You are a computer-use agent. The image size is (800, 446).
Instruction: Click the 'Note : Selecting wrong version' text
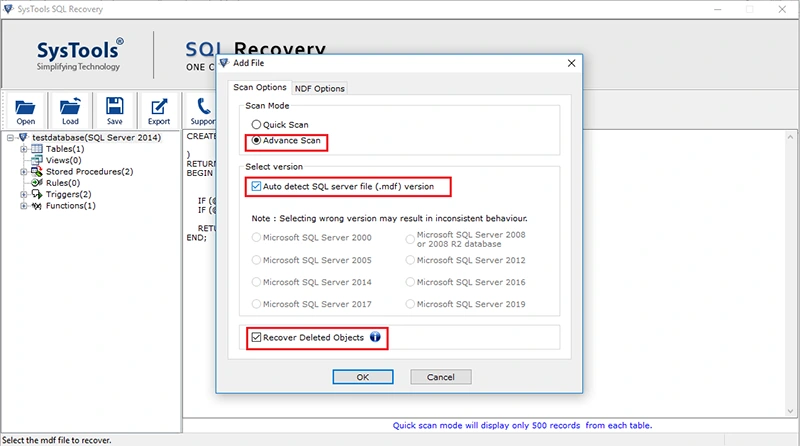tap(389, 218)
